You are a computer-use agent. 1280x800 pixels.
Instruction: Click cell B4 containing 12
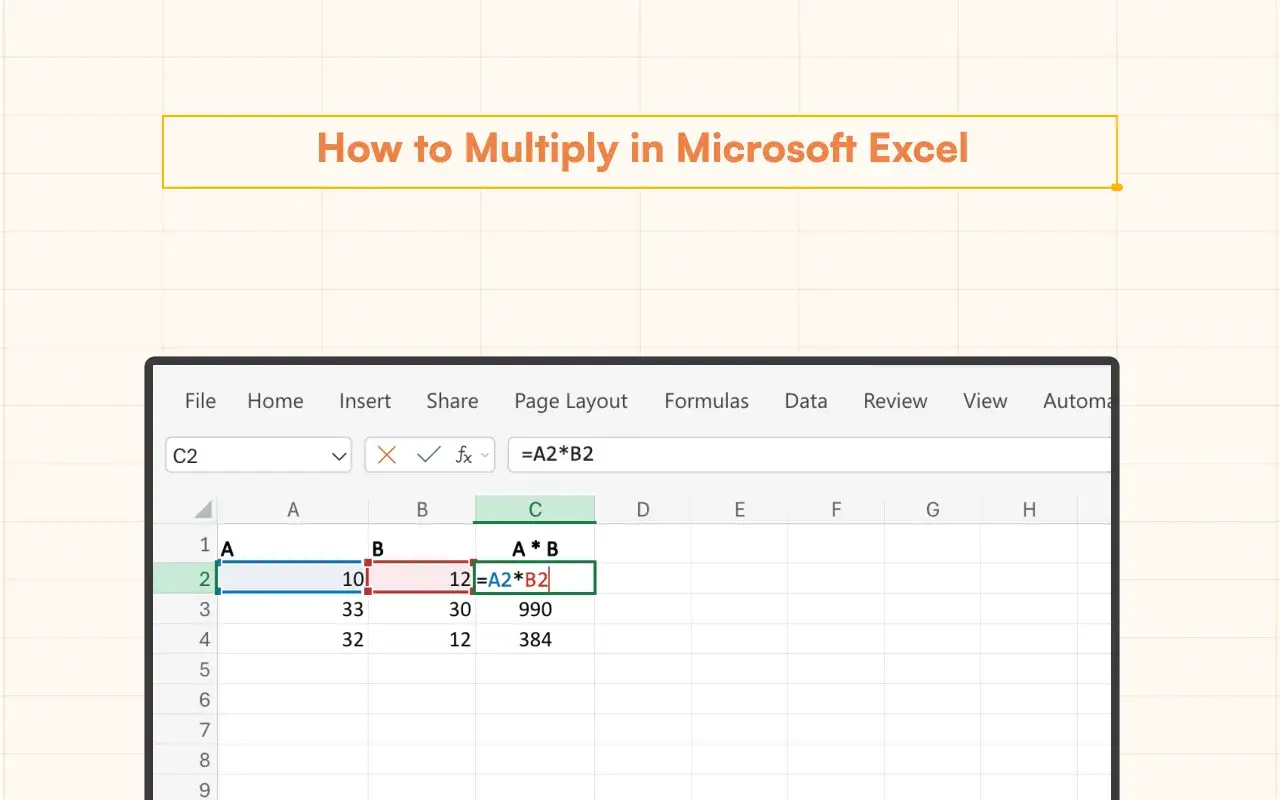422,639
